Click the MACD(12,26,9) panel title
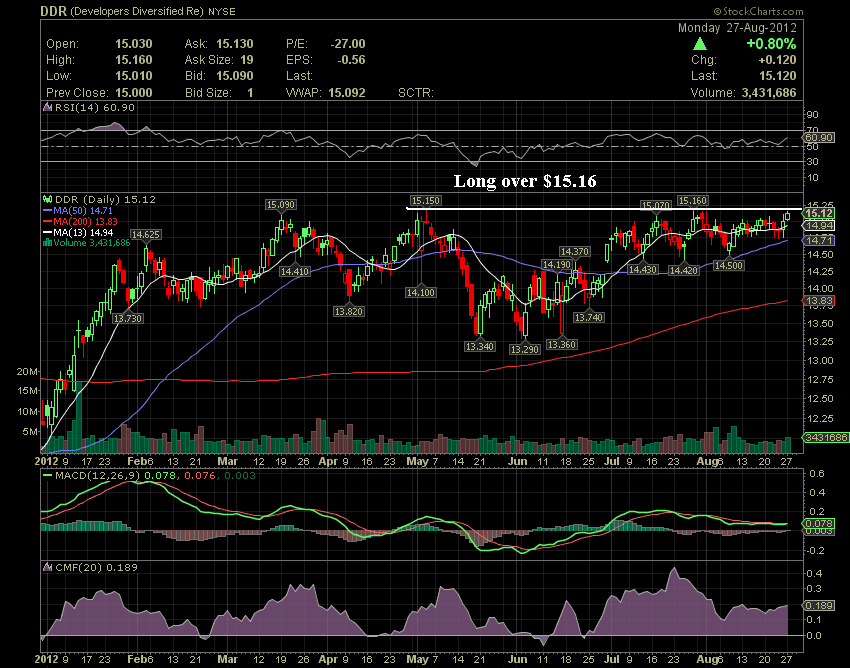 tap(98, 476)
